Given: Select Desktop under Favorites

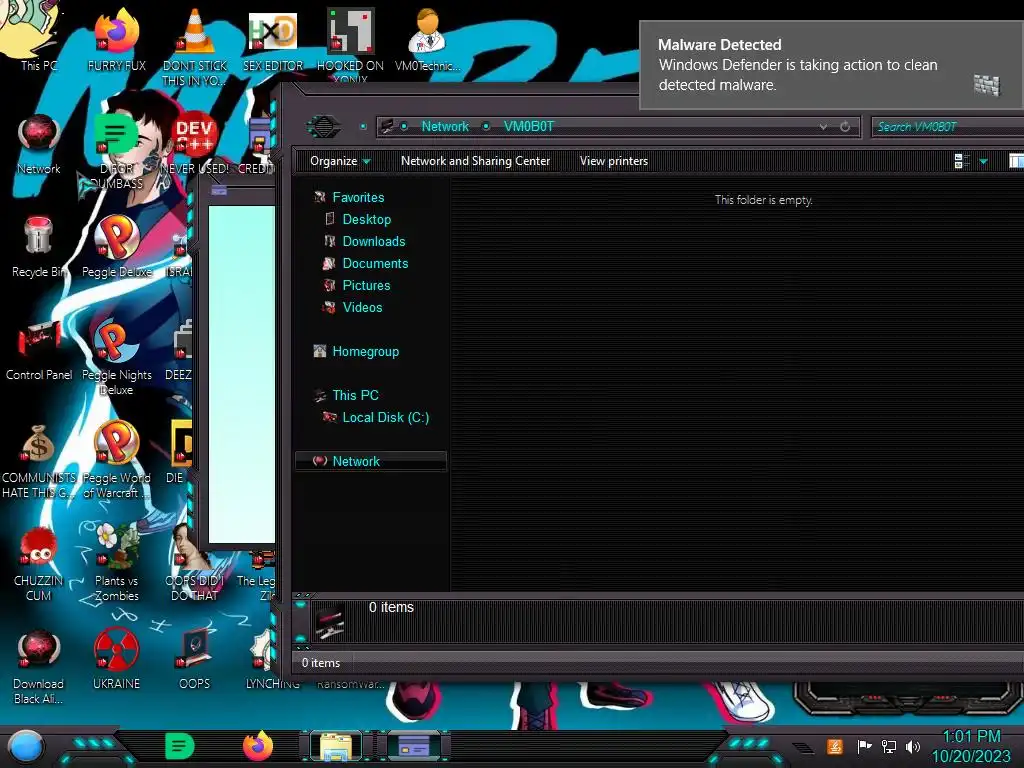Looking at the screenshot, I should [x=366, y=219].
